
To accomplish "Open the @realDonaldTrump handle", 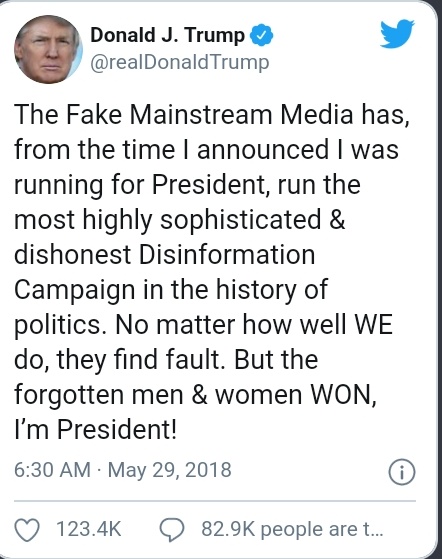I will [x=180, y=63].
